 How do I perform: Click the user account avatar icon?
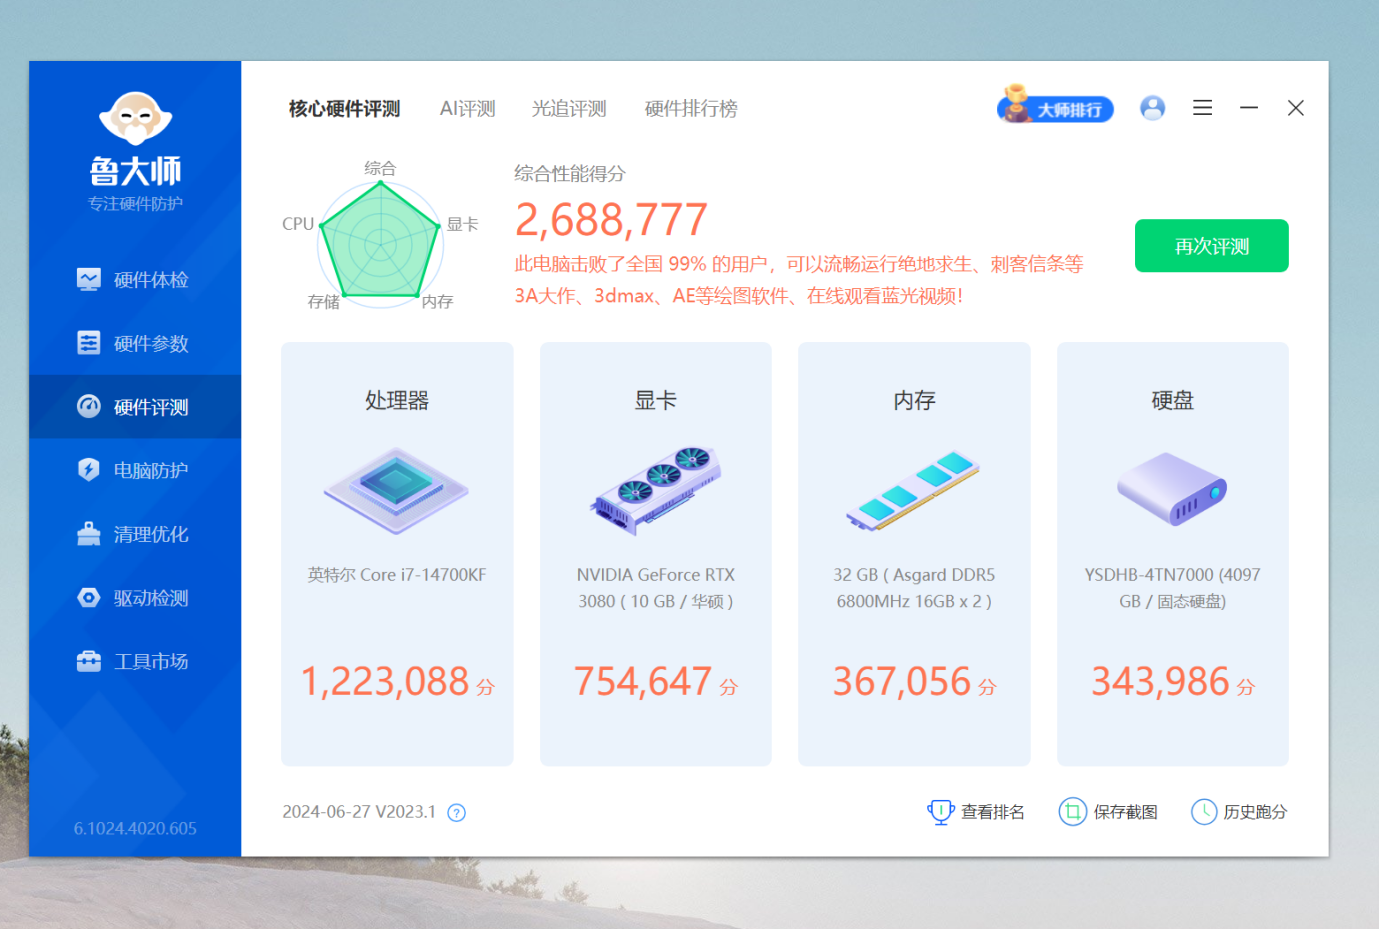click(1152, 108)
